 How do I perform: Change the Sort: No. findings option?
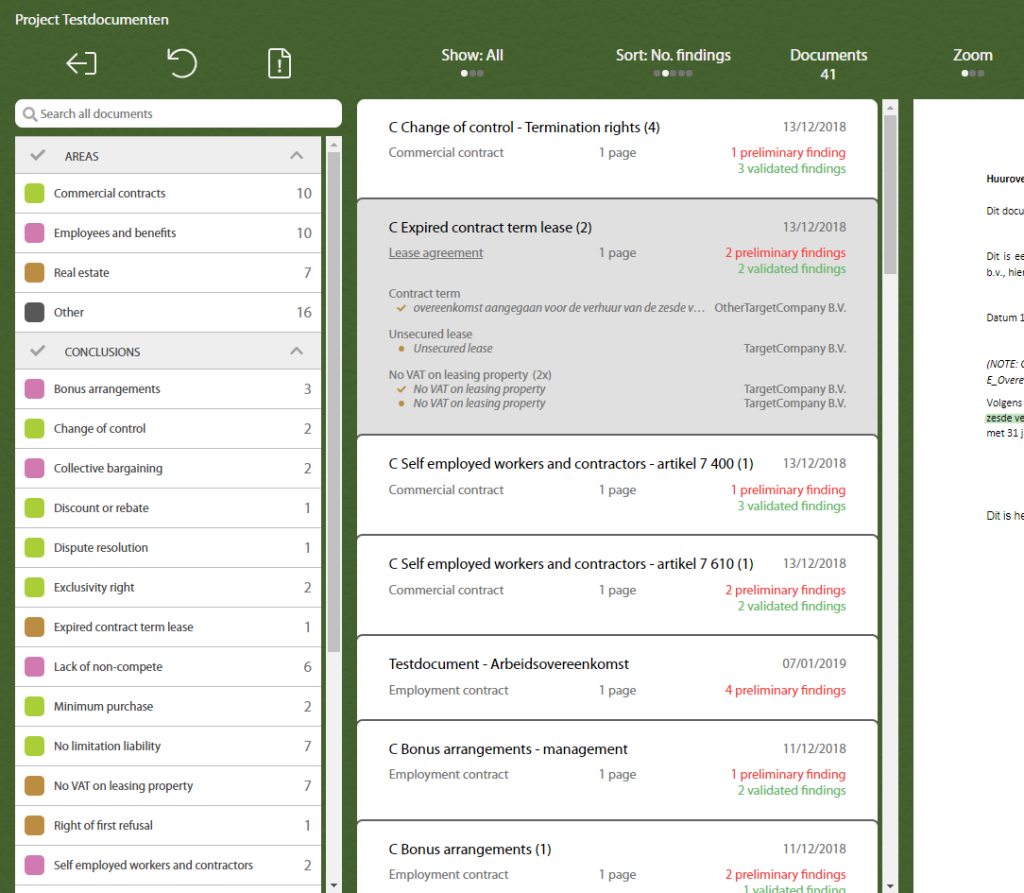point(673,63)
